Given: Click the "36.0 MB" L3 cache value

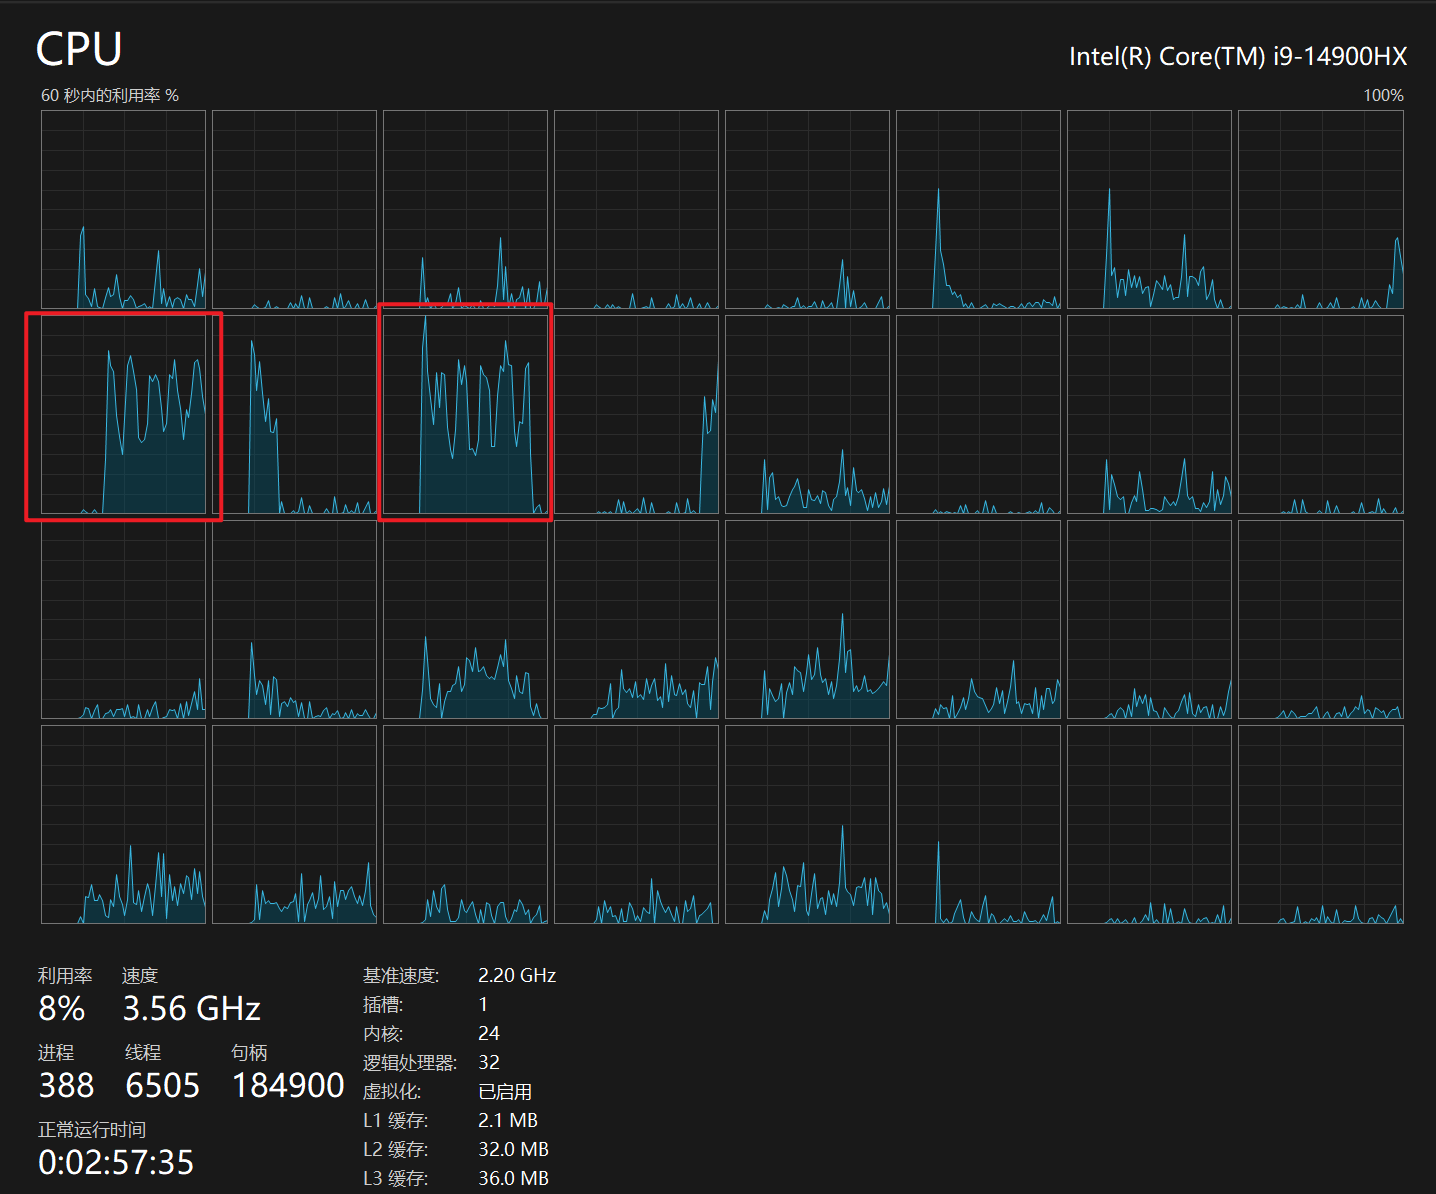Looking at the screenshot, I should [514, 1178].
